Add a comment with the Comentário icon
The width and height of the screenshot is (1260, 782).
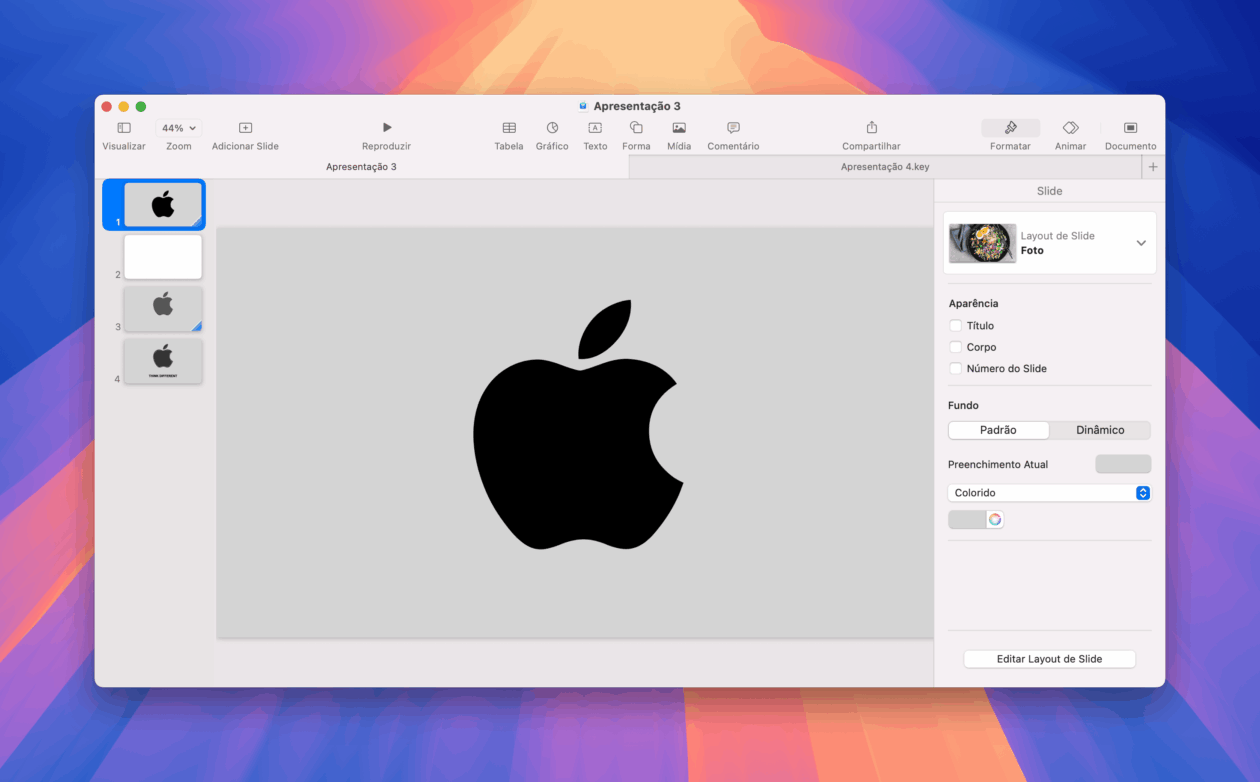click(733, 128)
